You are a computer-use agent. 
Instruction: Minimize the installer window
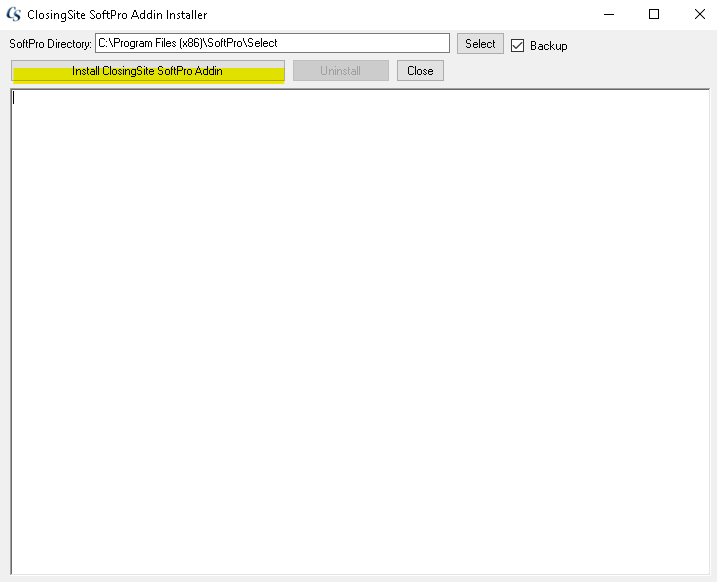[x=609, y=15]
